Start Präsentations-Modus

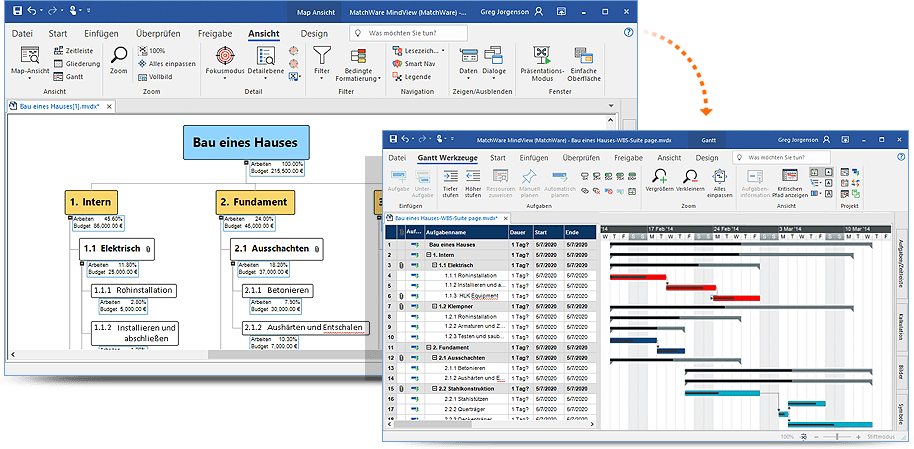pyautogui.click(x=542, y=64)
